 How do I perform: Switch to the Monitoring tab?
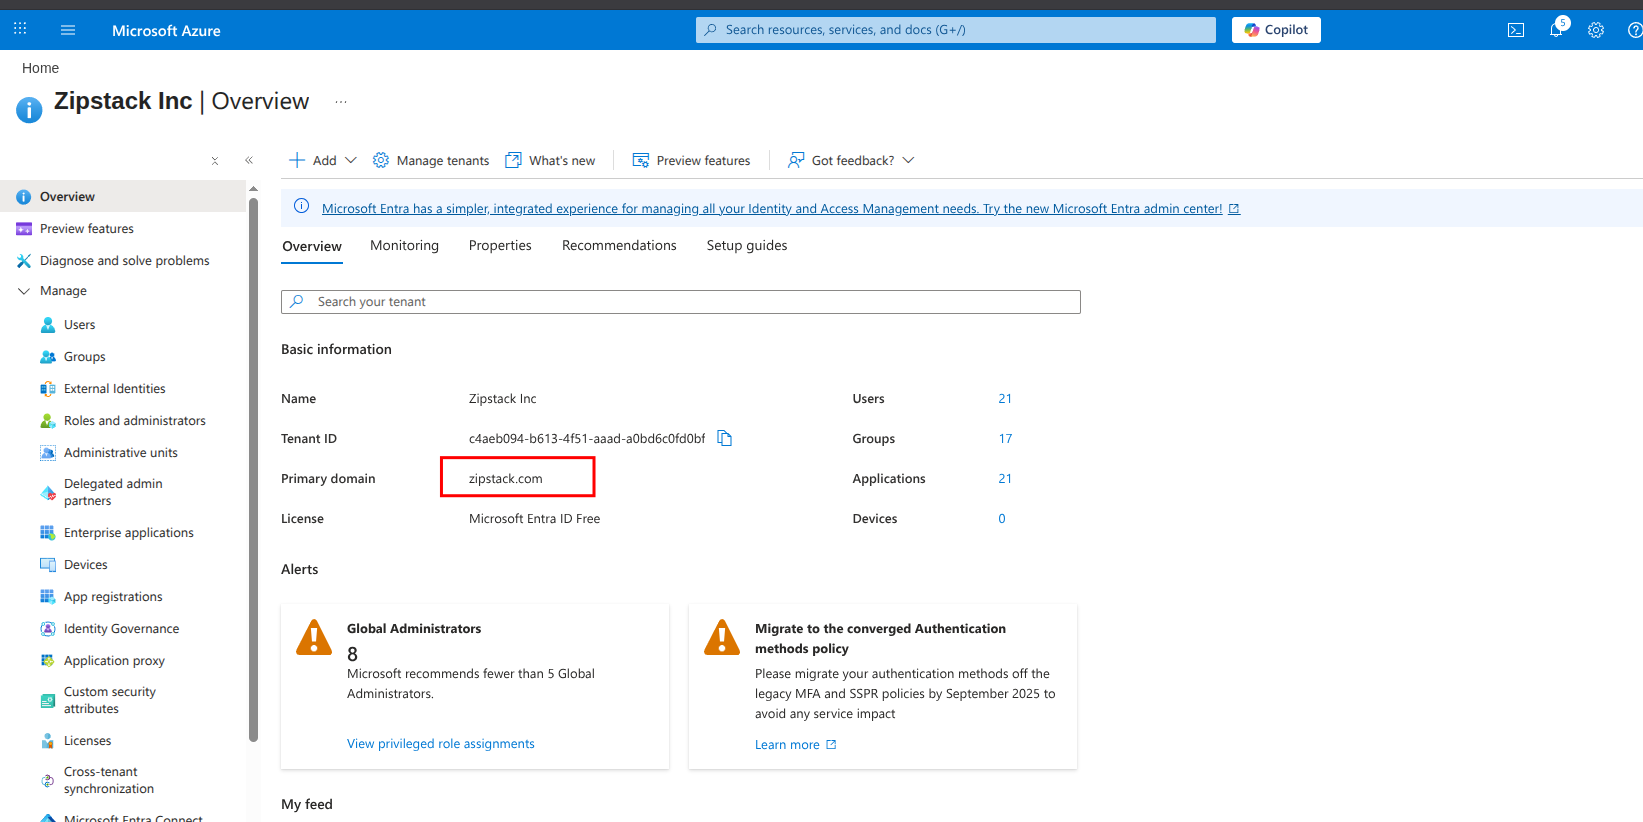404,246
